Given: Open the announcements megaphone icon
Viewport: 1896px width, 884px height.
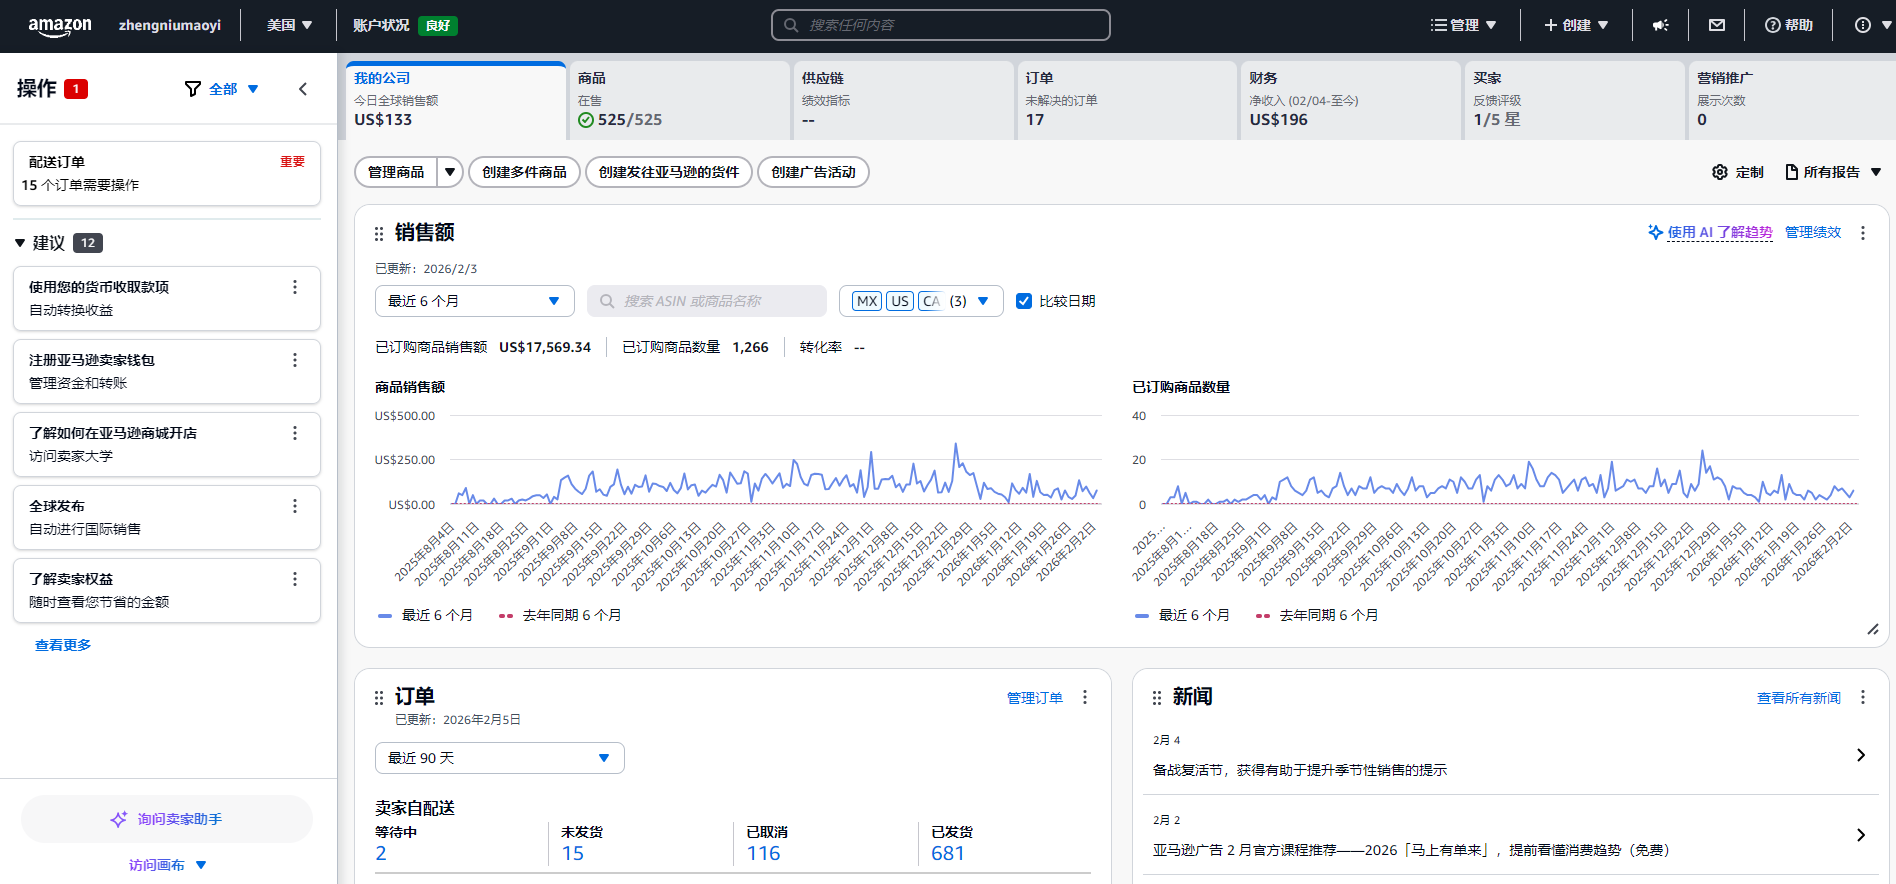Looking at the screenshot, I should (x=1660, y=25).
